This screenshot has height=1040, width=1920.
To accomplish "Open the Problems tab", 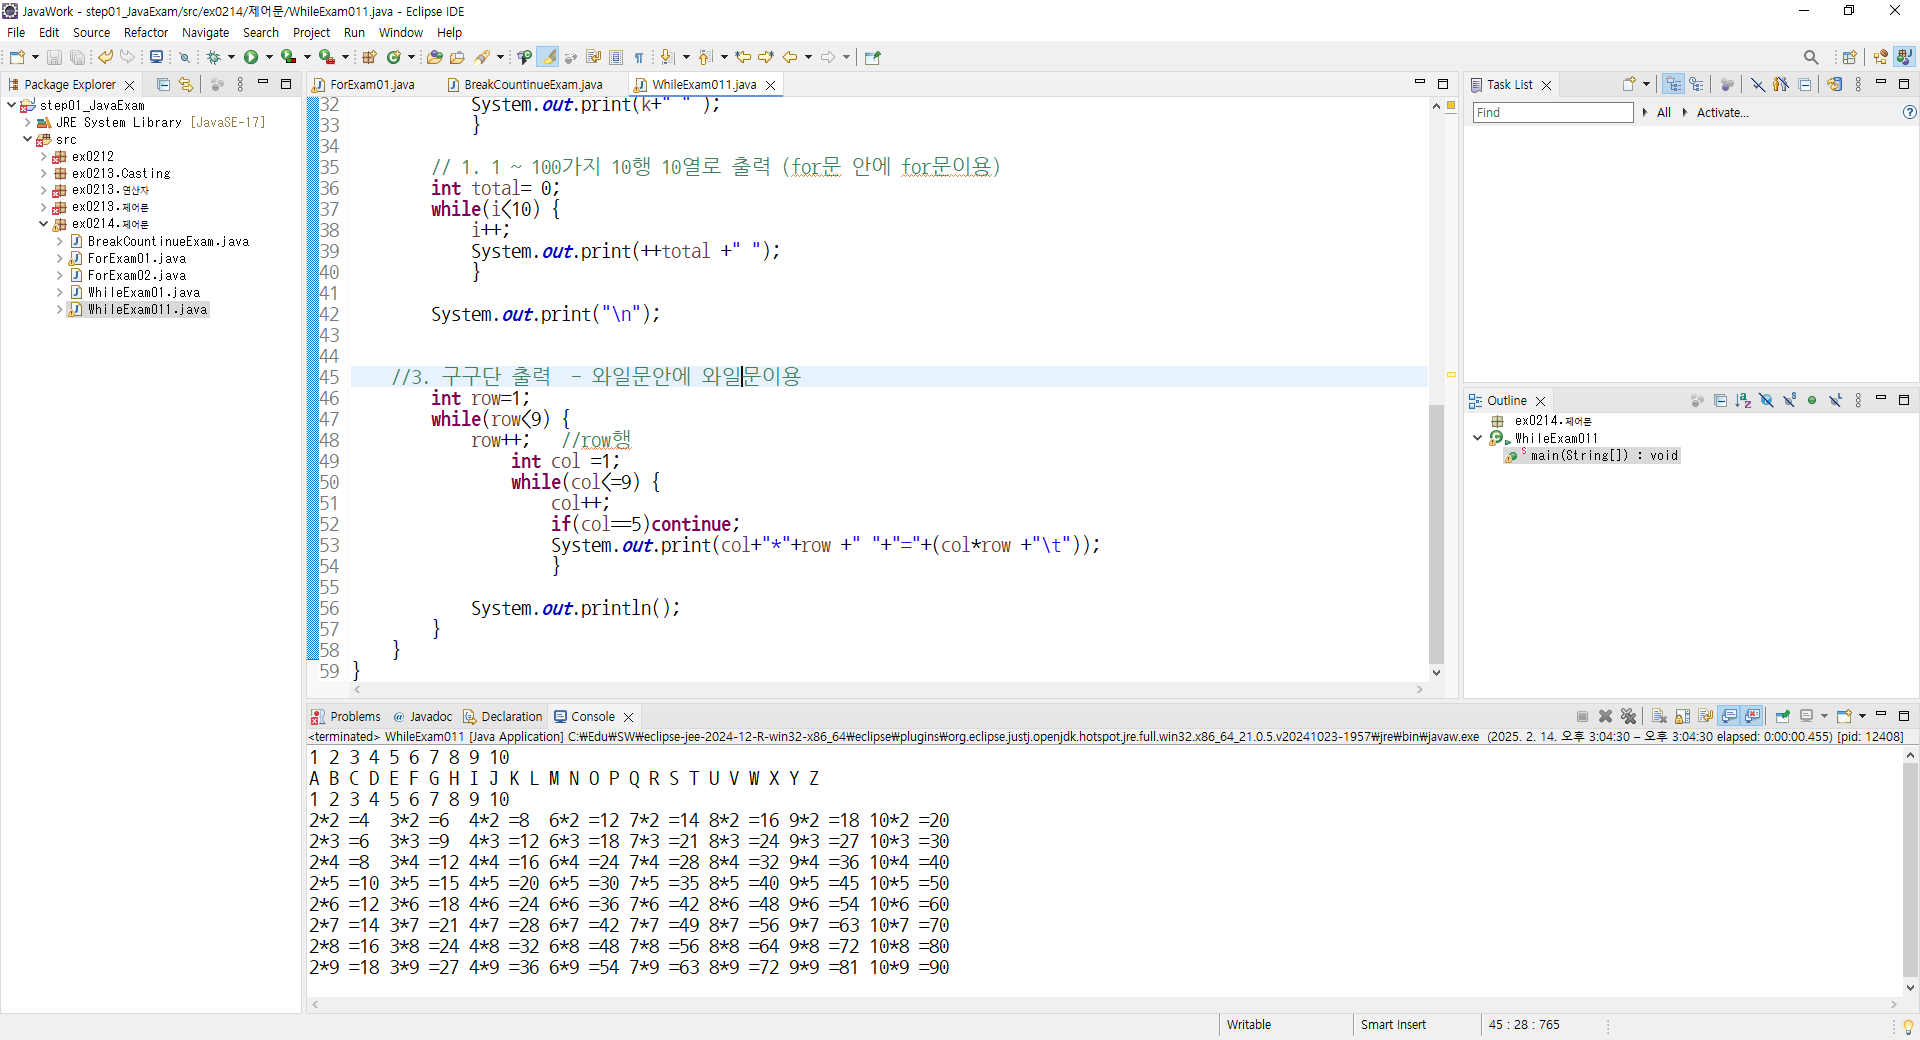I will 346,716.
